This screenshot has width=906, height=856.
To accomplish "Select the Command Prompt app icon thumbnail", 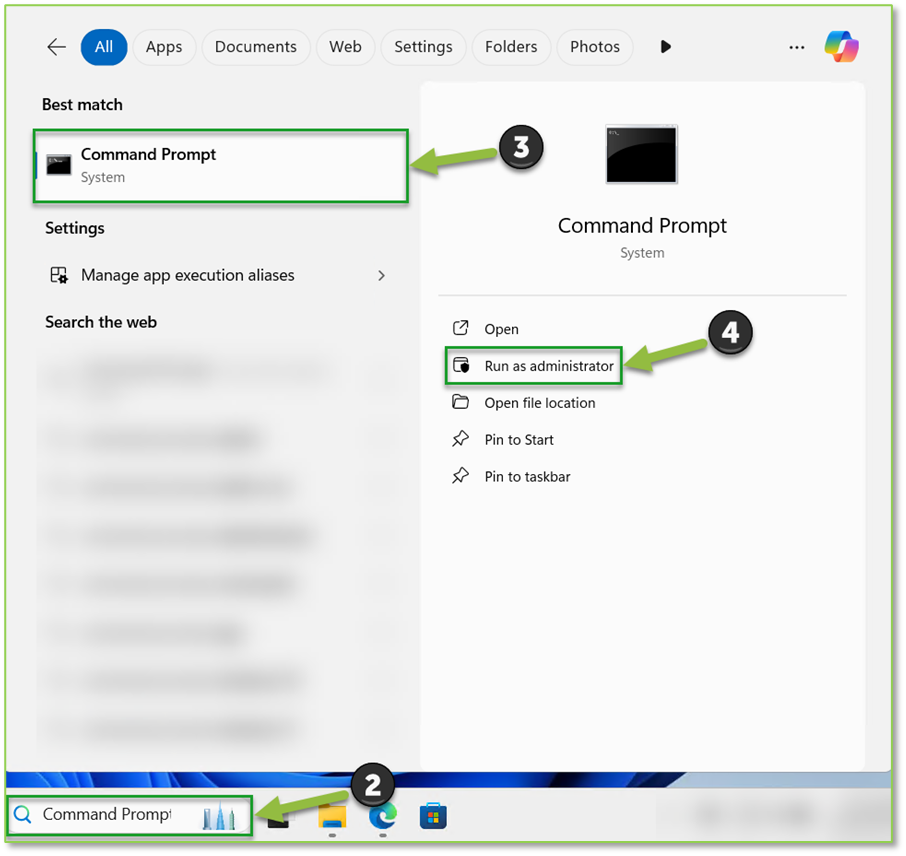I will tap(641, 154).
